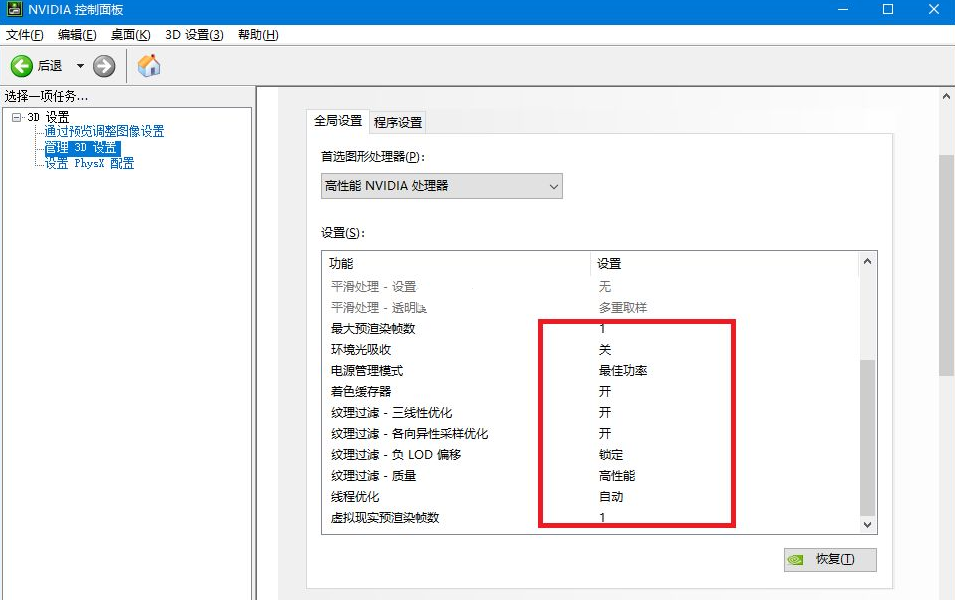Open the 桌面(K) menu
Viewport: 955px width, 600px height.
point(130,35)
